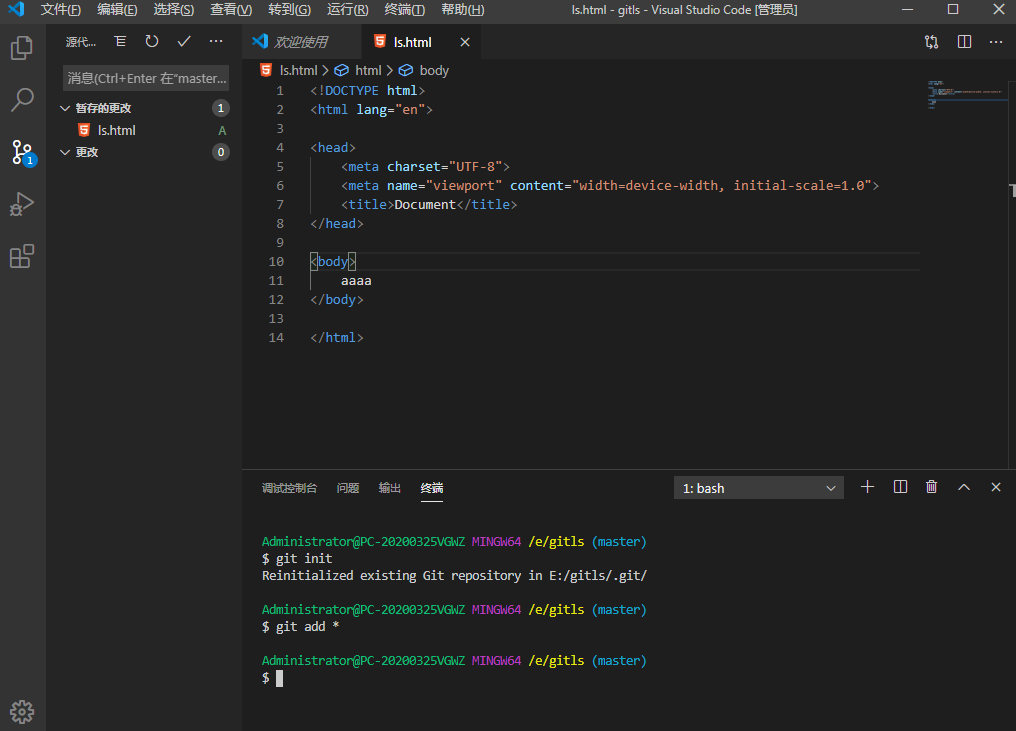This screenshot has height=731, width=1016.
Task: Open the Explorer view in activity bar
Action: 22,48
